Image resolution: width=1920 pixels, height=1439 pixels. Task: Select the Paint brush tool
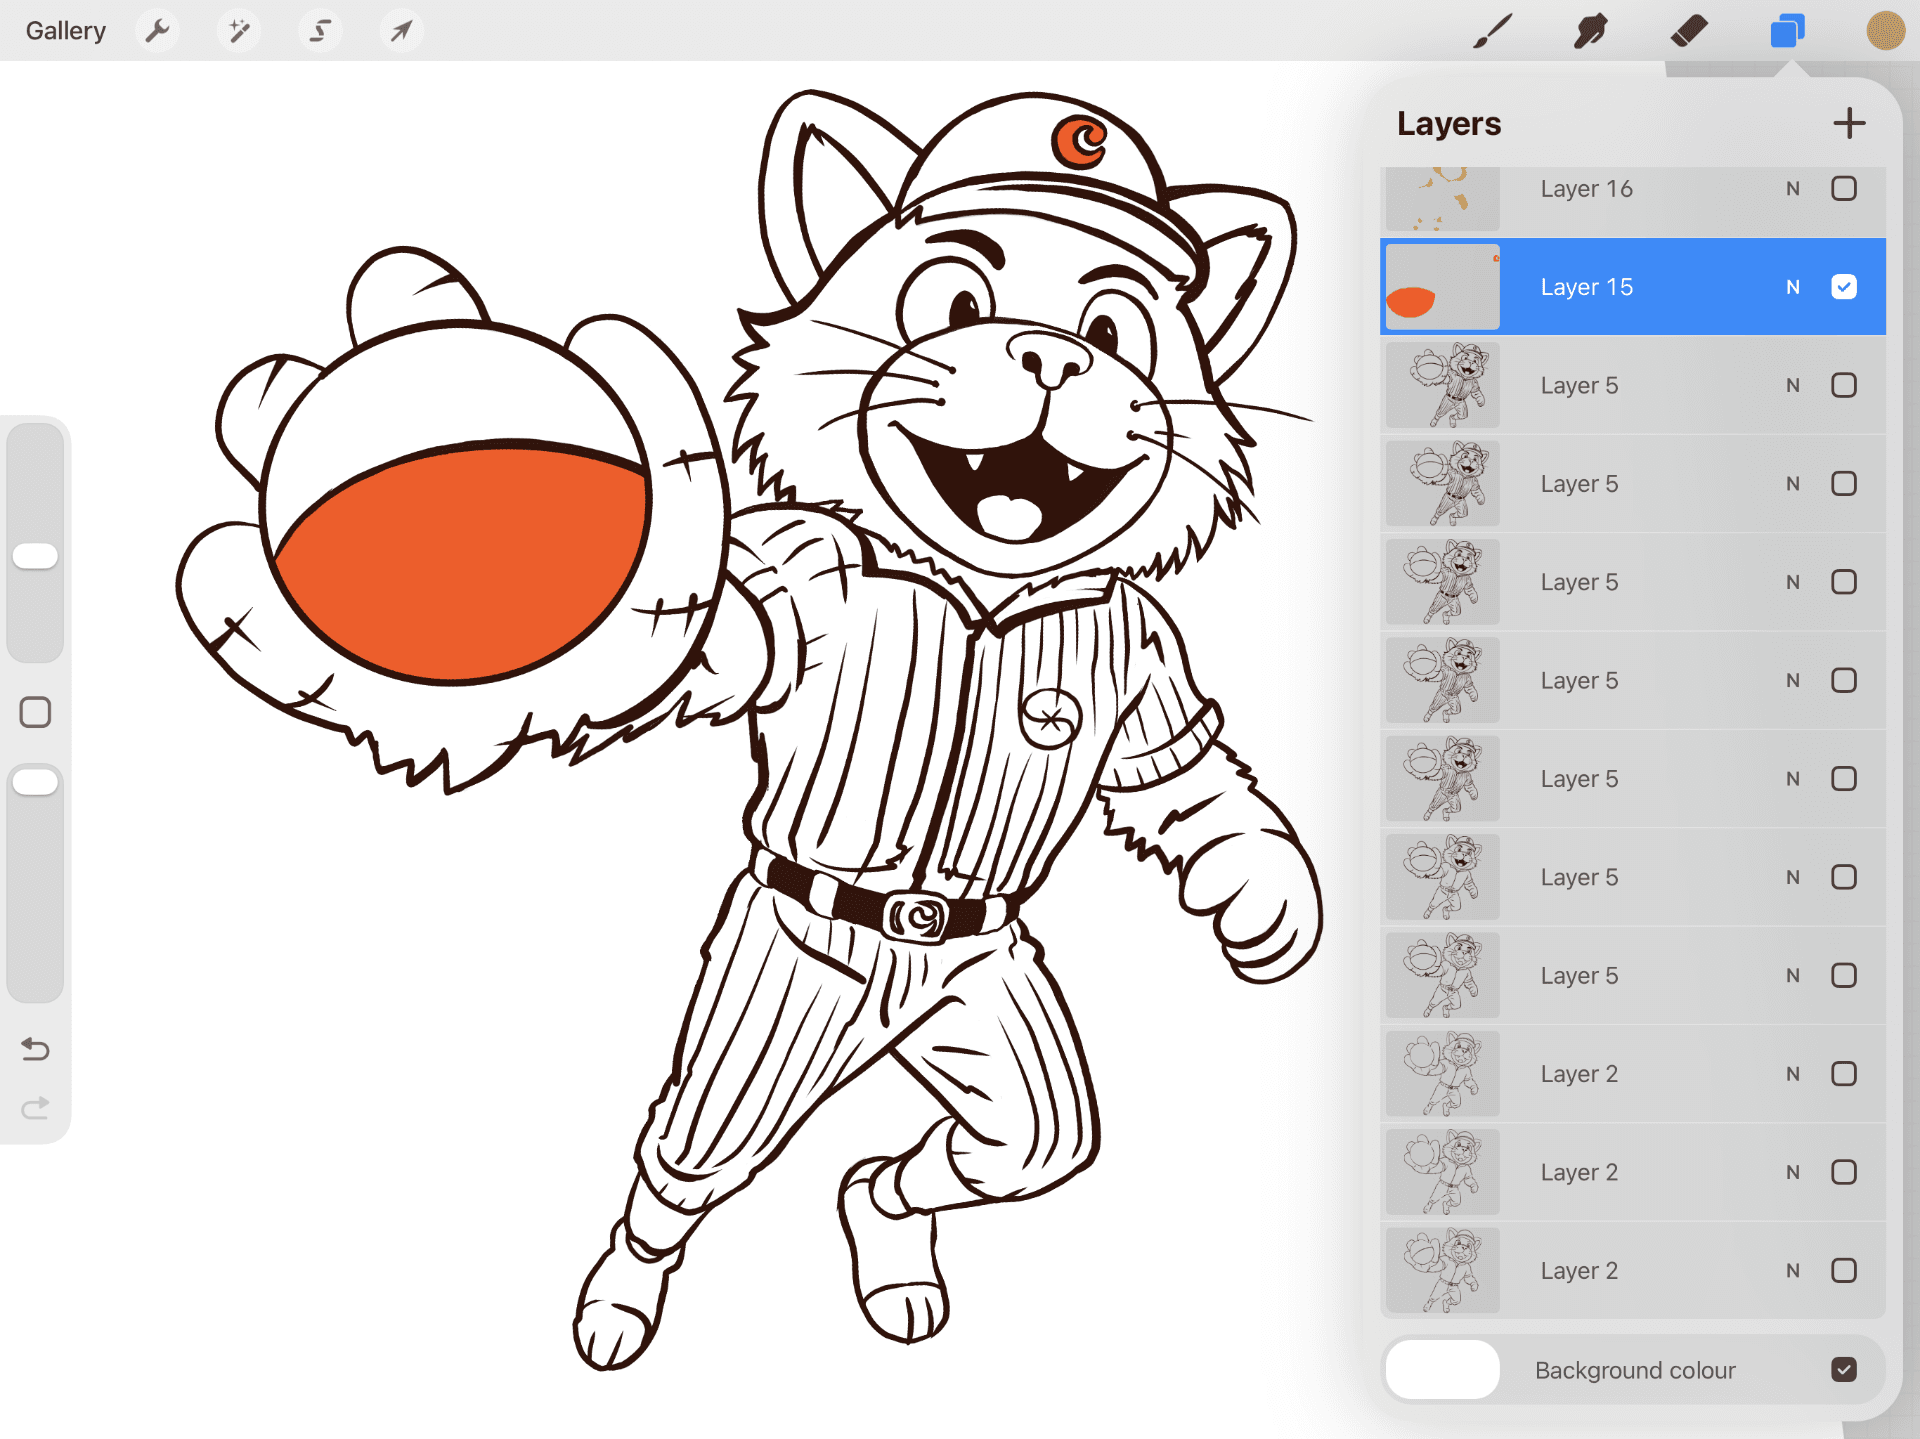click(1492, 31)
